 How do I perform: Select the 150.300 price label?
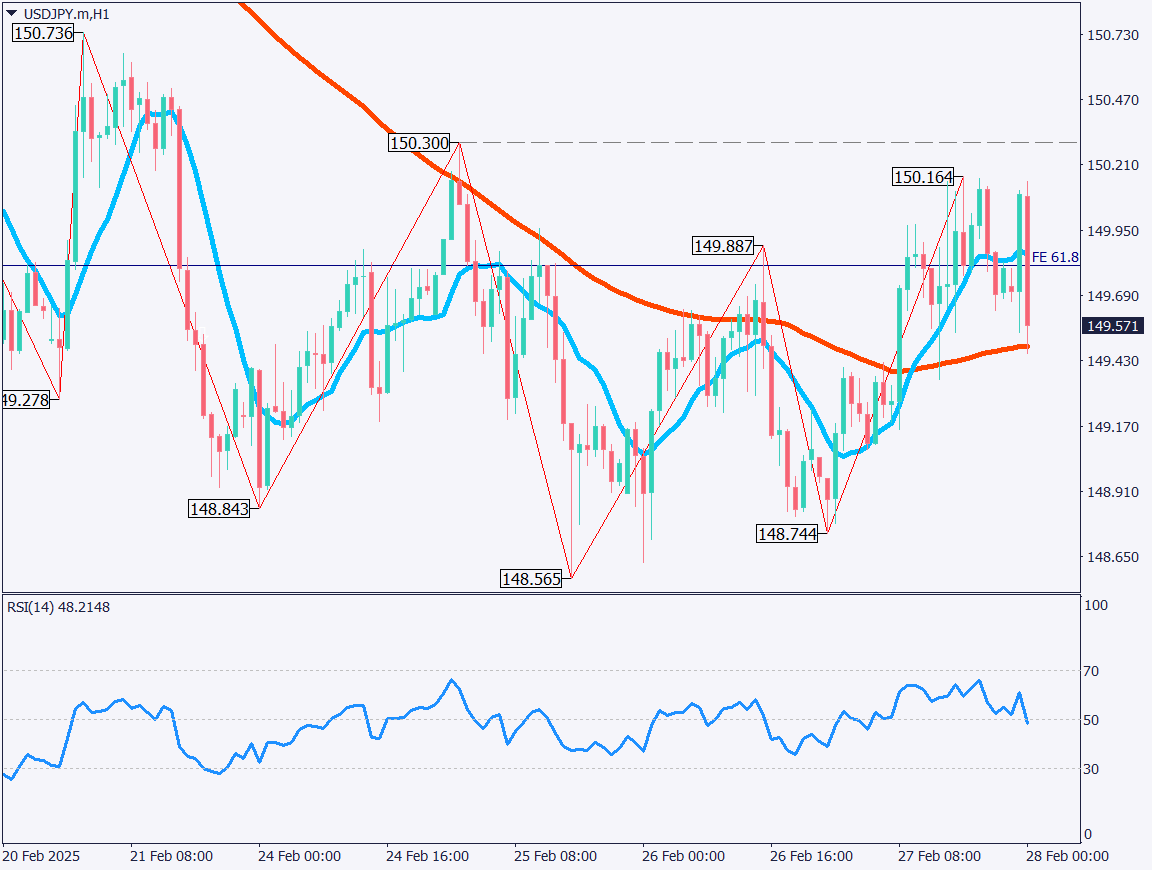pyautogui.click(x=419, y=144)
